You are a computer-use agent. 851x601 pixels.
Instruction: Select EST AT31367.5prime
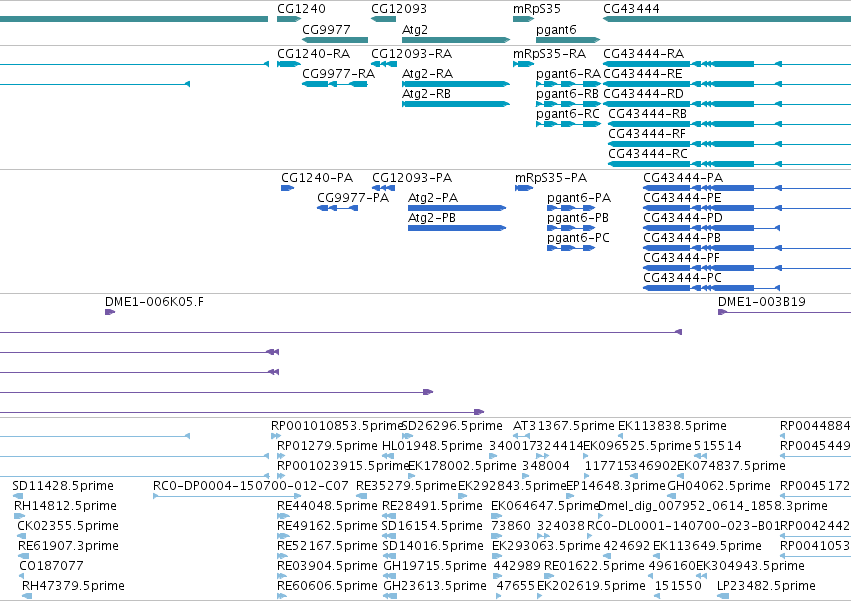point(564,426)
